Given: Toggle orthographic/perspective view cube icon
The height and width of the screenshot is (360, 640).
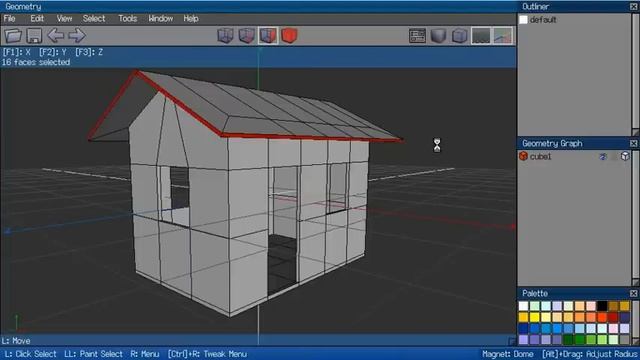Looking at the screenshot, I should click(x=460, y=36).
